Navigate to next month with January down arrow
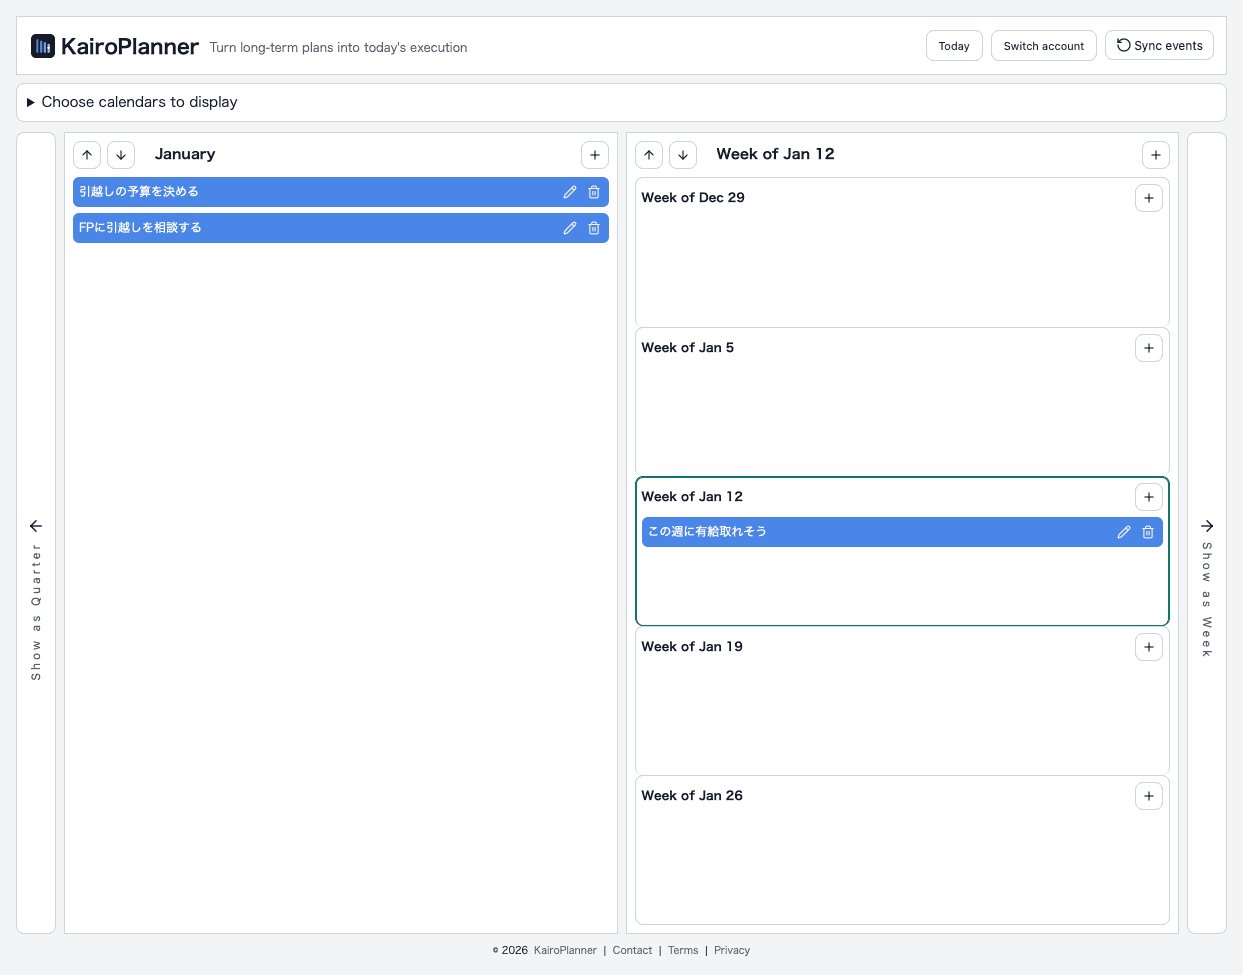 pyautogui.click(x=121, y=155)
